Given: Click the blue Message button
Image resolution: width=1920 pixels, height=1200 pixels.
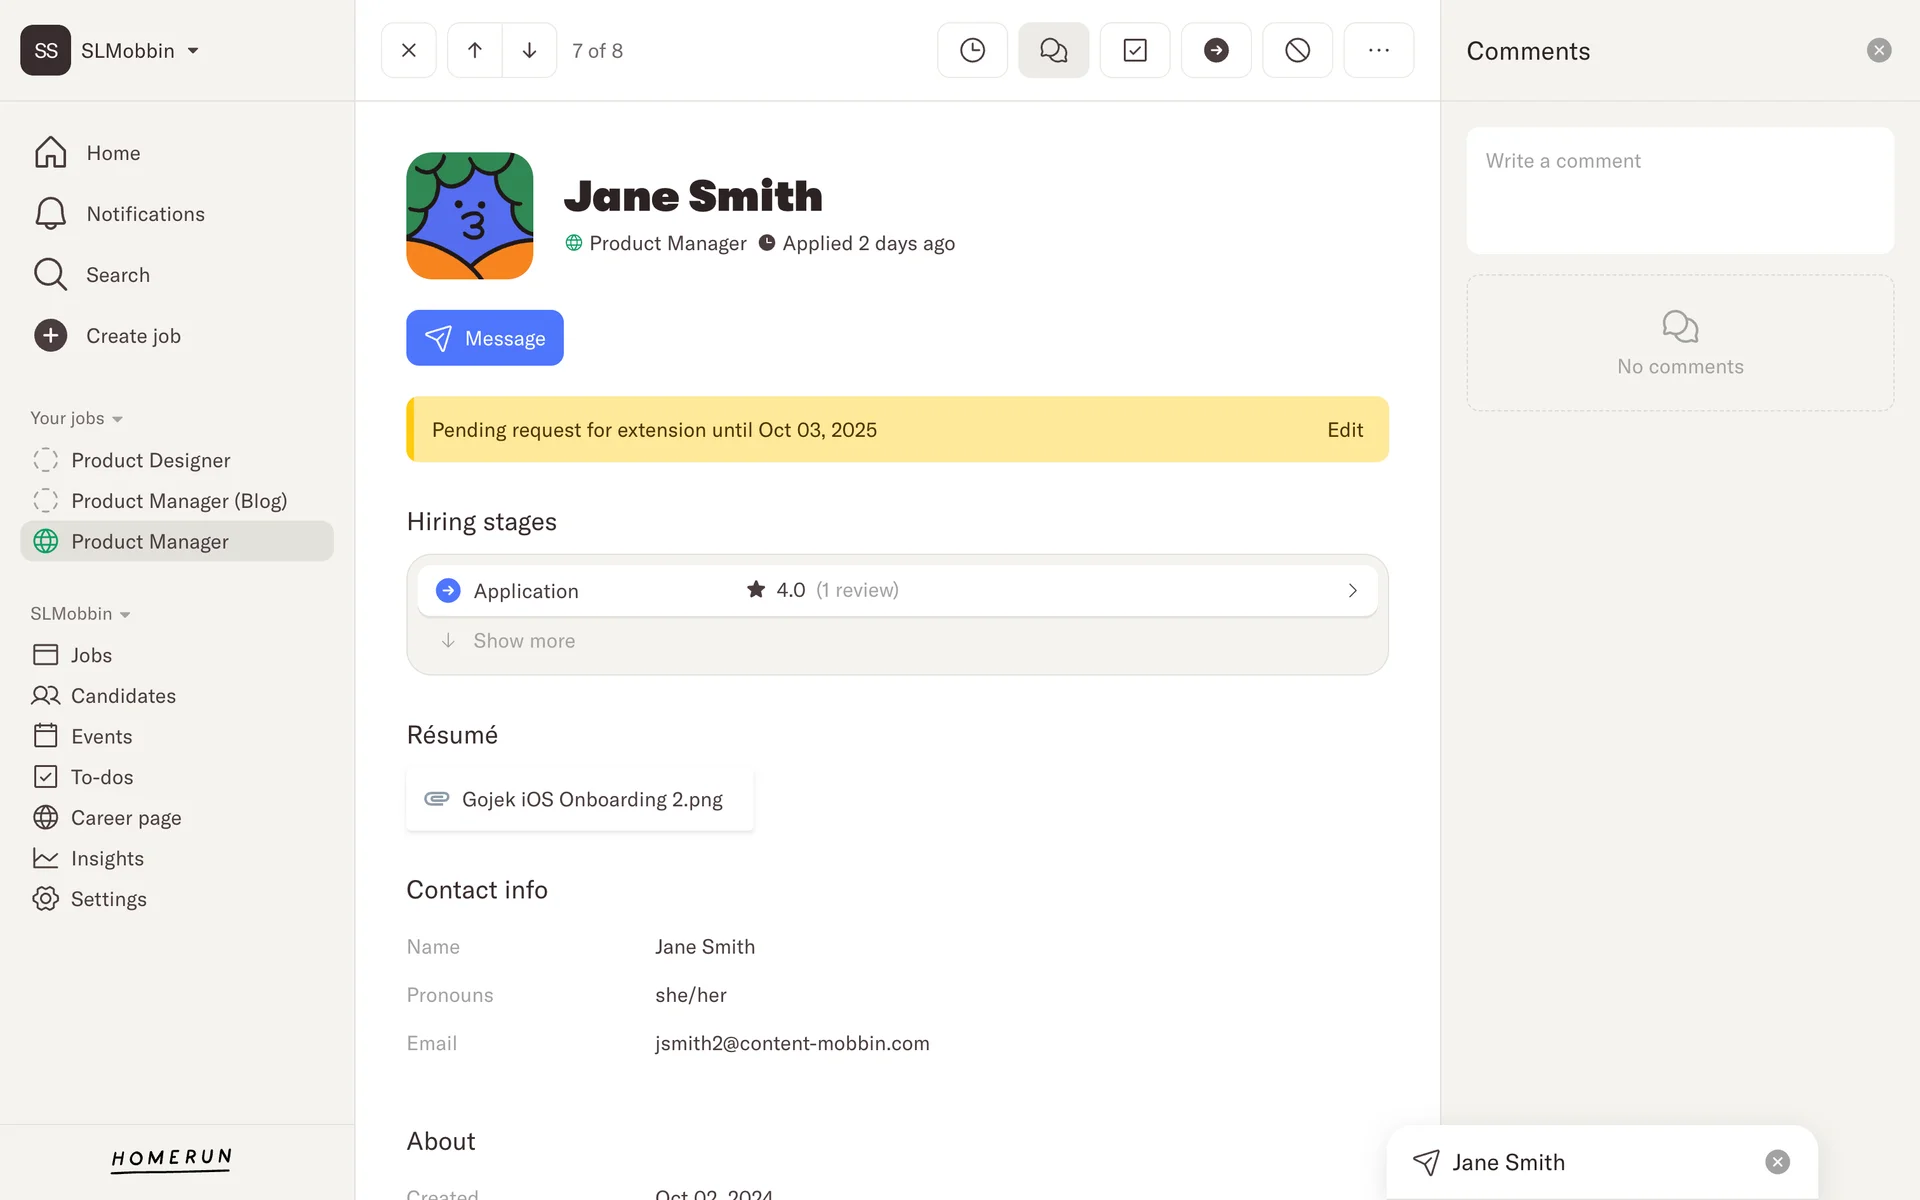Looking at the screenshot, I should click(484, 338).
